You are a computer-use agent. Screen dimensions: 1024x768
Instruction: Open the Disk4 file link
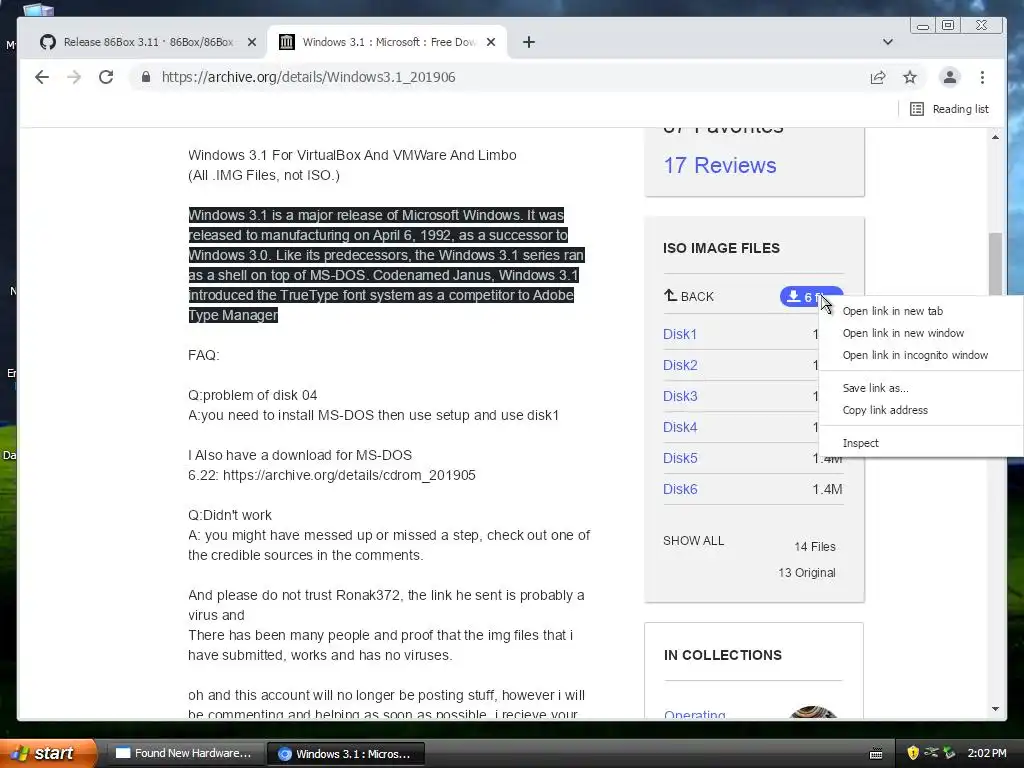click(x=680, y=427)
